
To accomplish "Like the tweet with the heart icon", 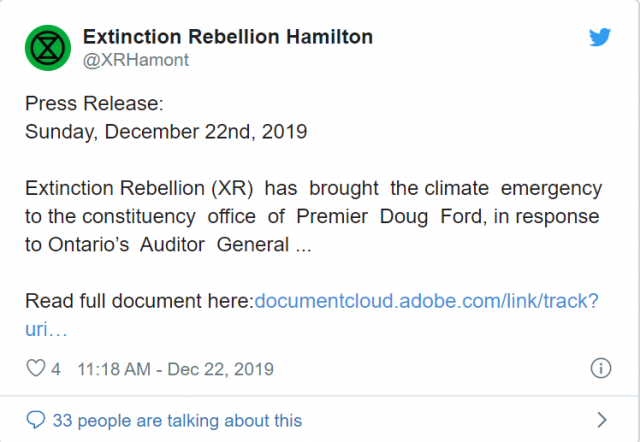I will 36,368.
